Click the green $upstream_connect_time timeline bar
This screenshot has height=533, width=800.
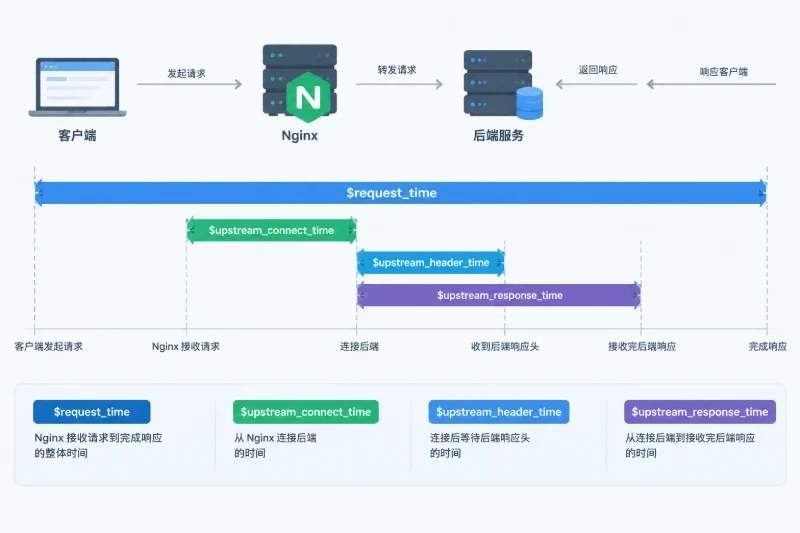(271, 231)
